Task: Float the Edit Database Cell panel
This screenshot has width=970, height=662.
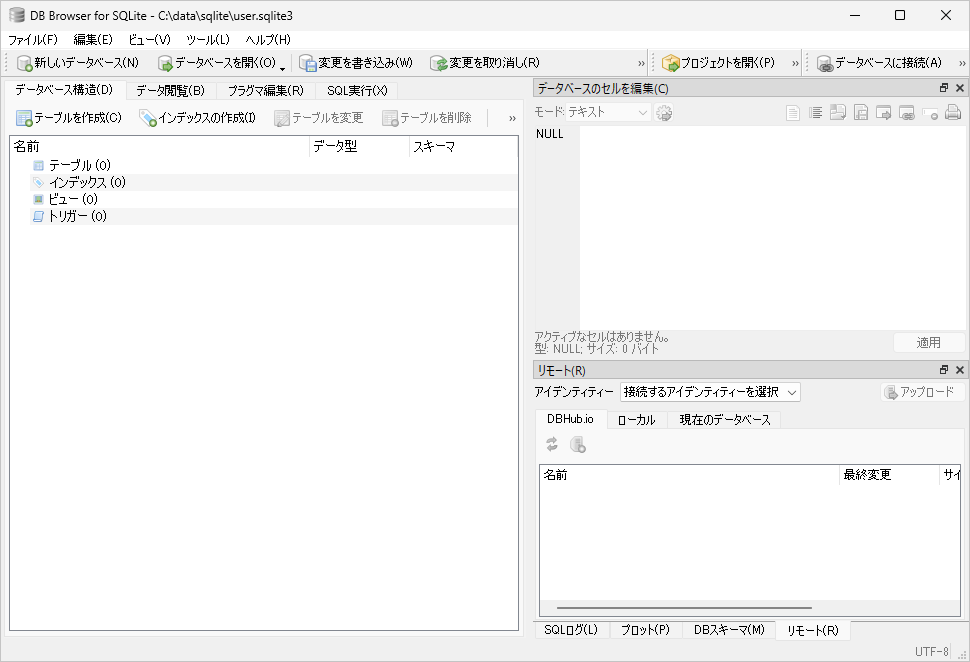Action: point(943,88)
